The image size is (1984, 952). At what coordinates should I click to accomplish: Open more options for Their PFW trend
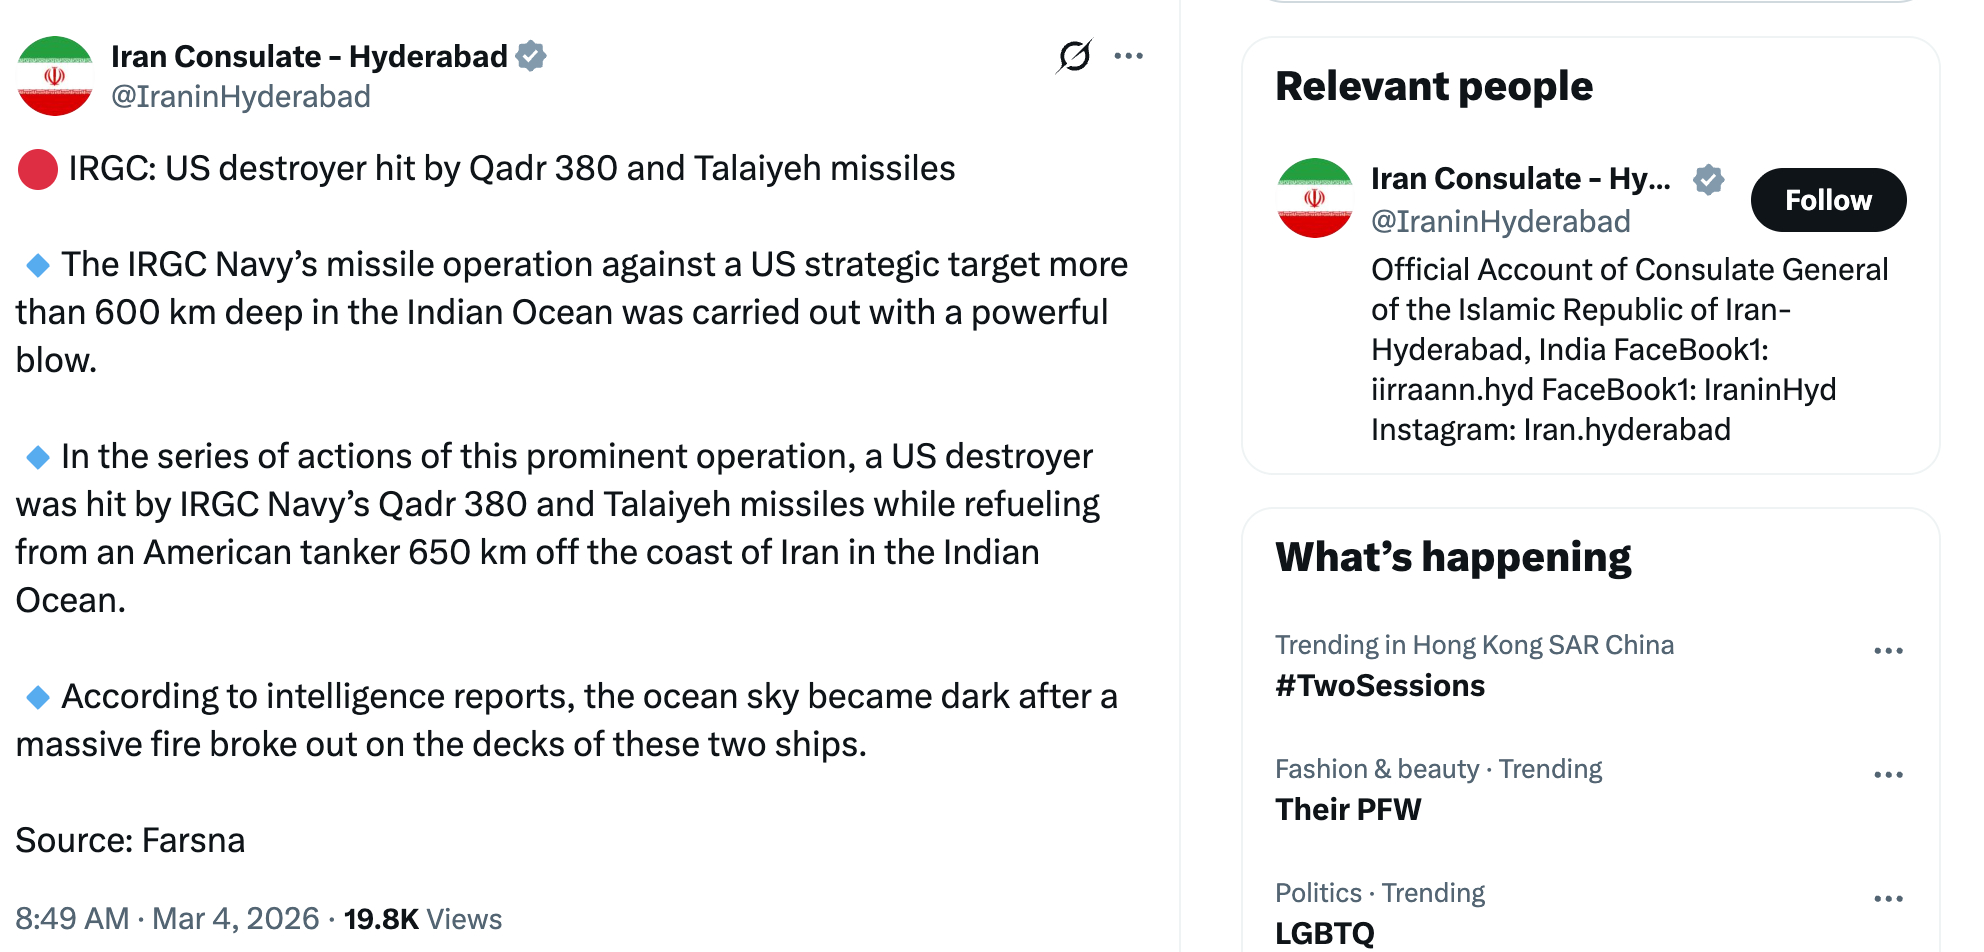pos(1888,775)
